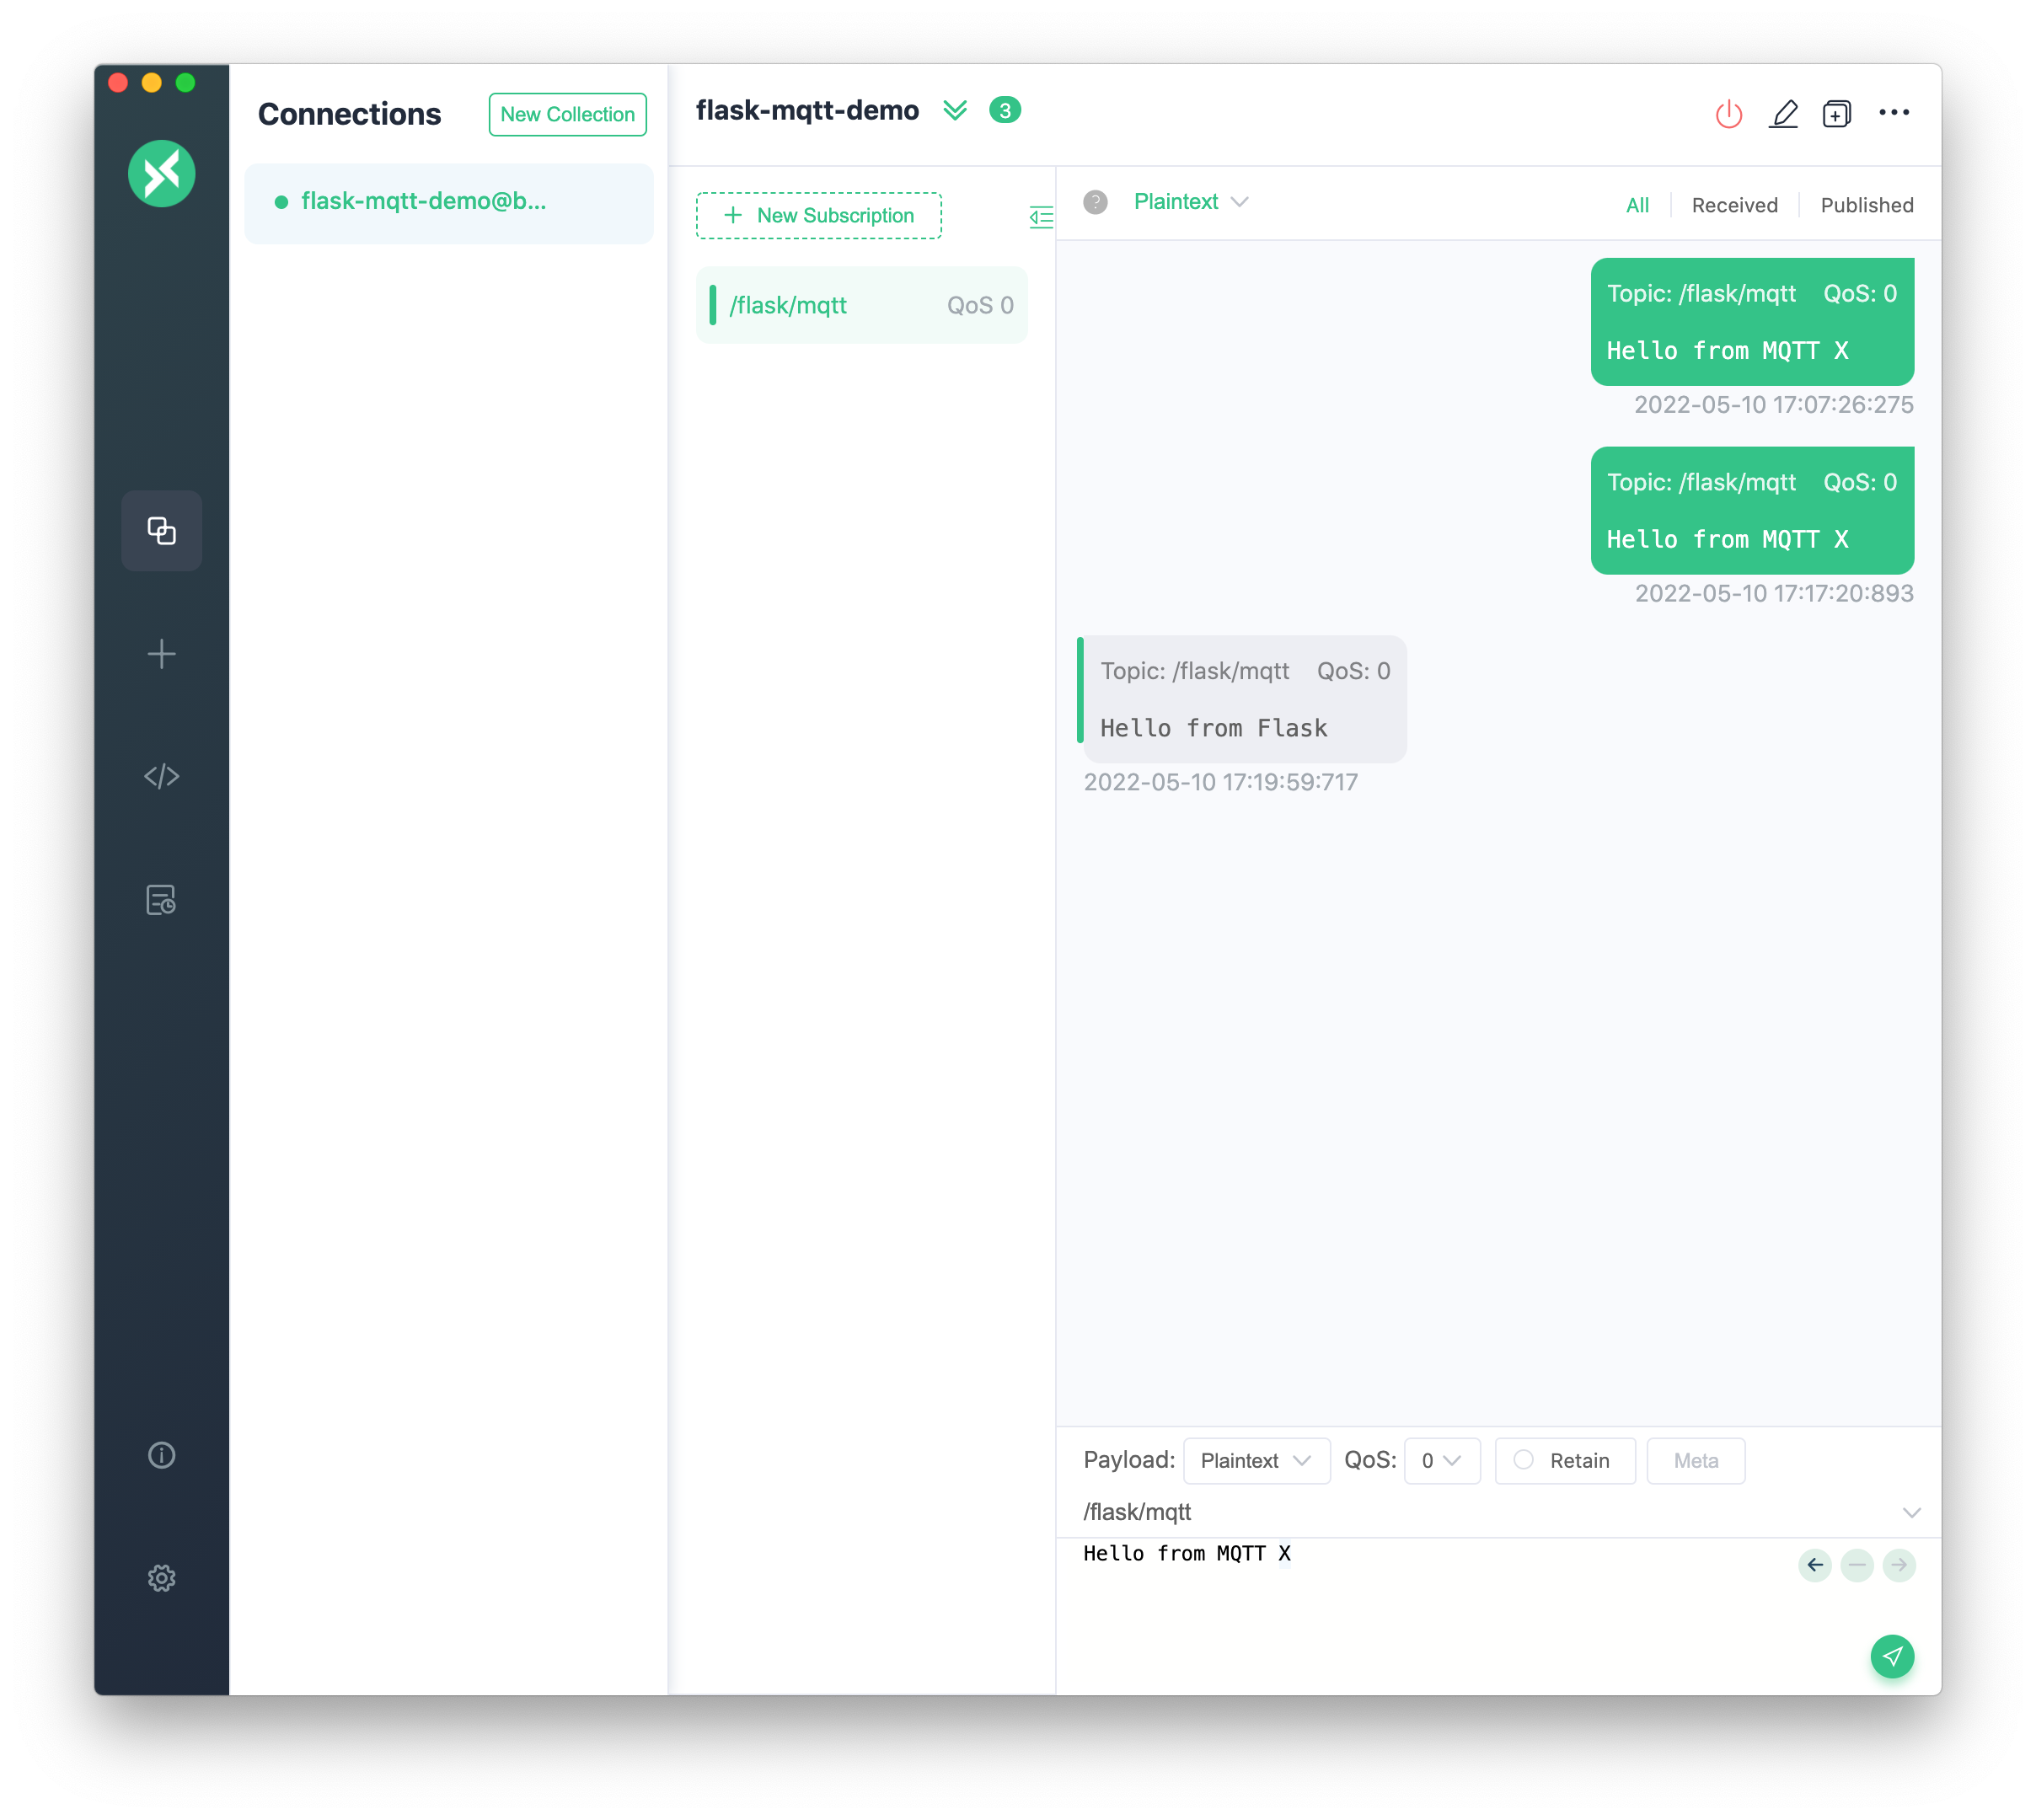Toggle the Retain checkbox in publish bar
The image size is (2036, 1820).
point(1523,1460)
